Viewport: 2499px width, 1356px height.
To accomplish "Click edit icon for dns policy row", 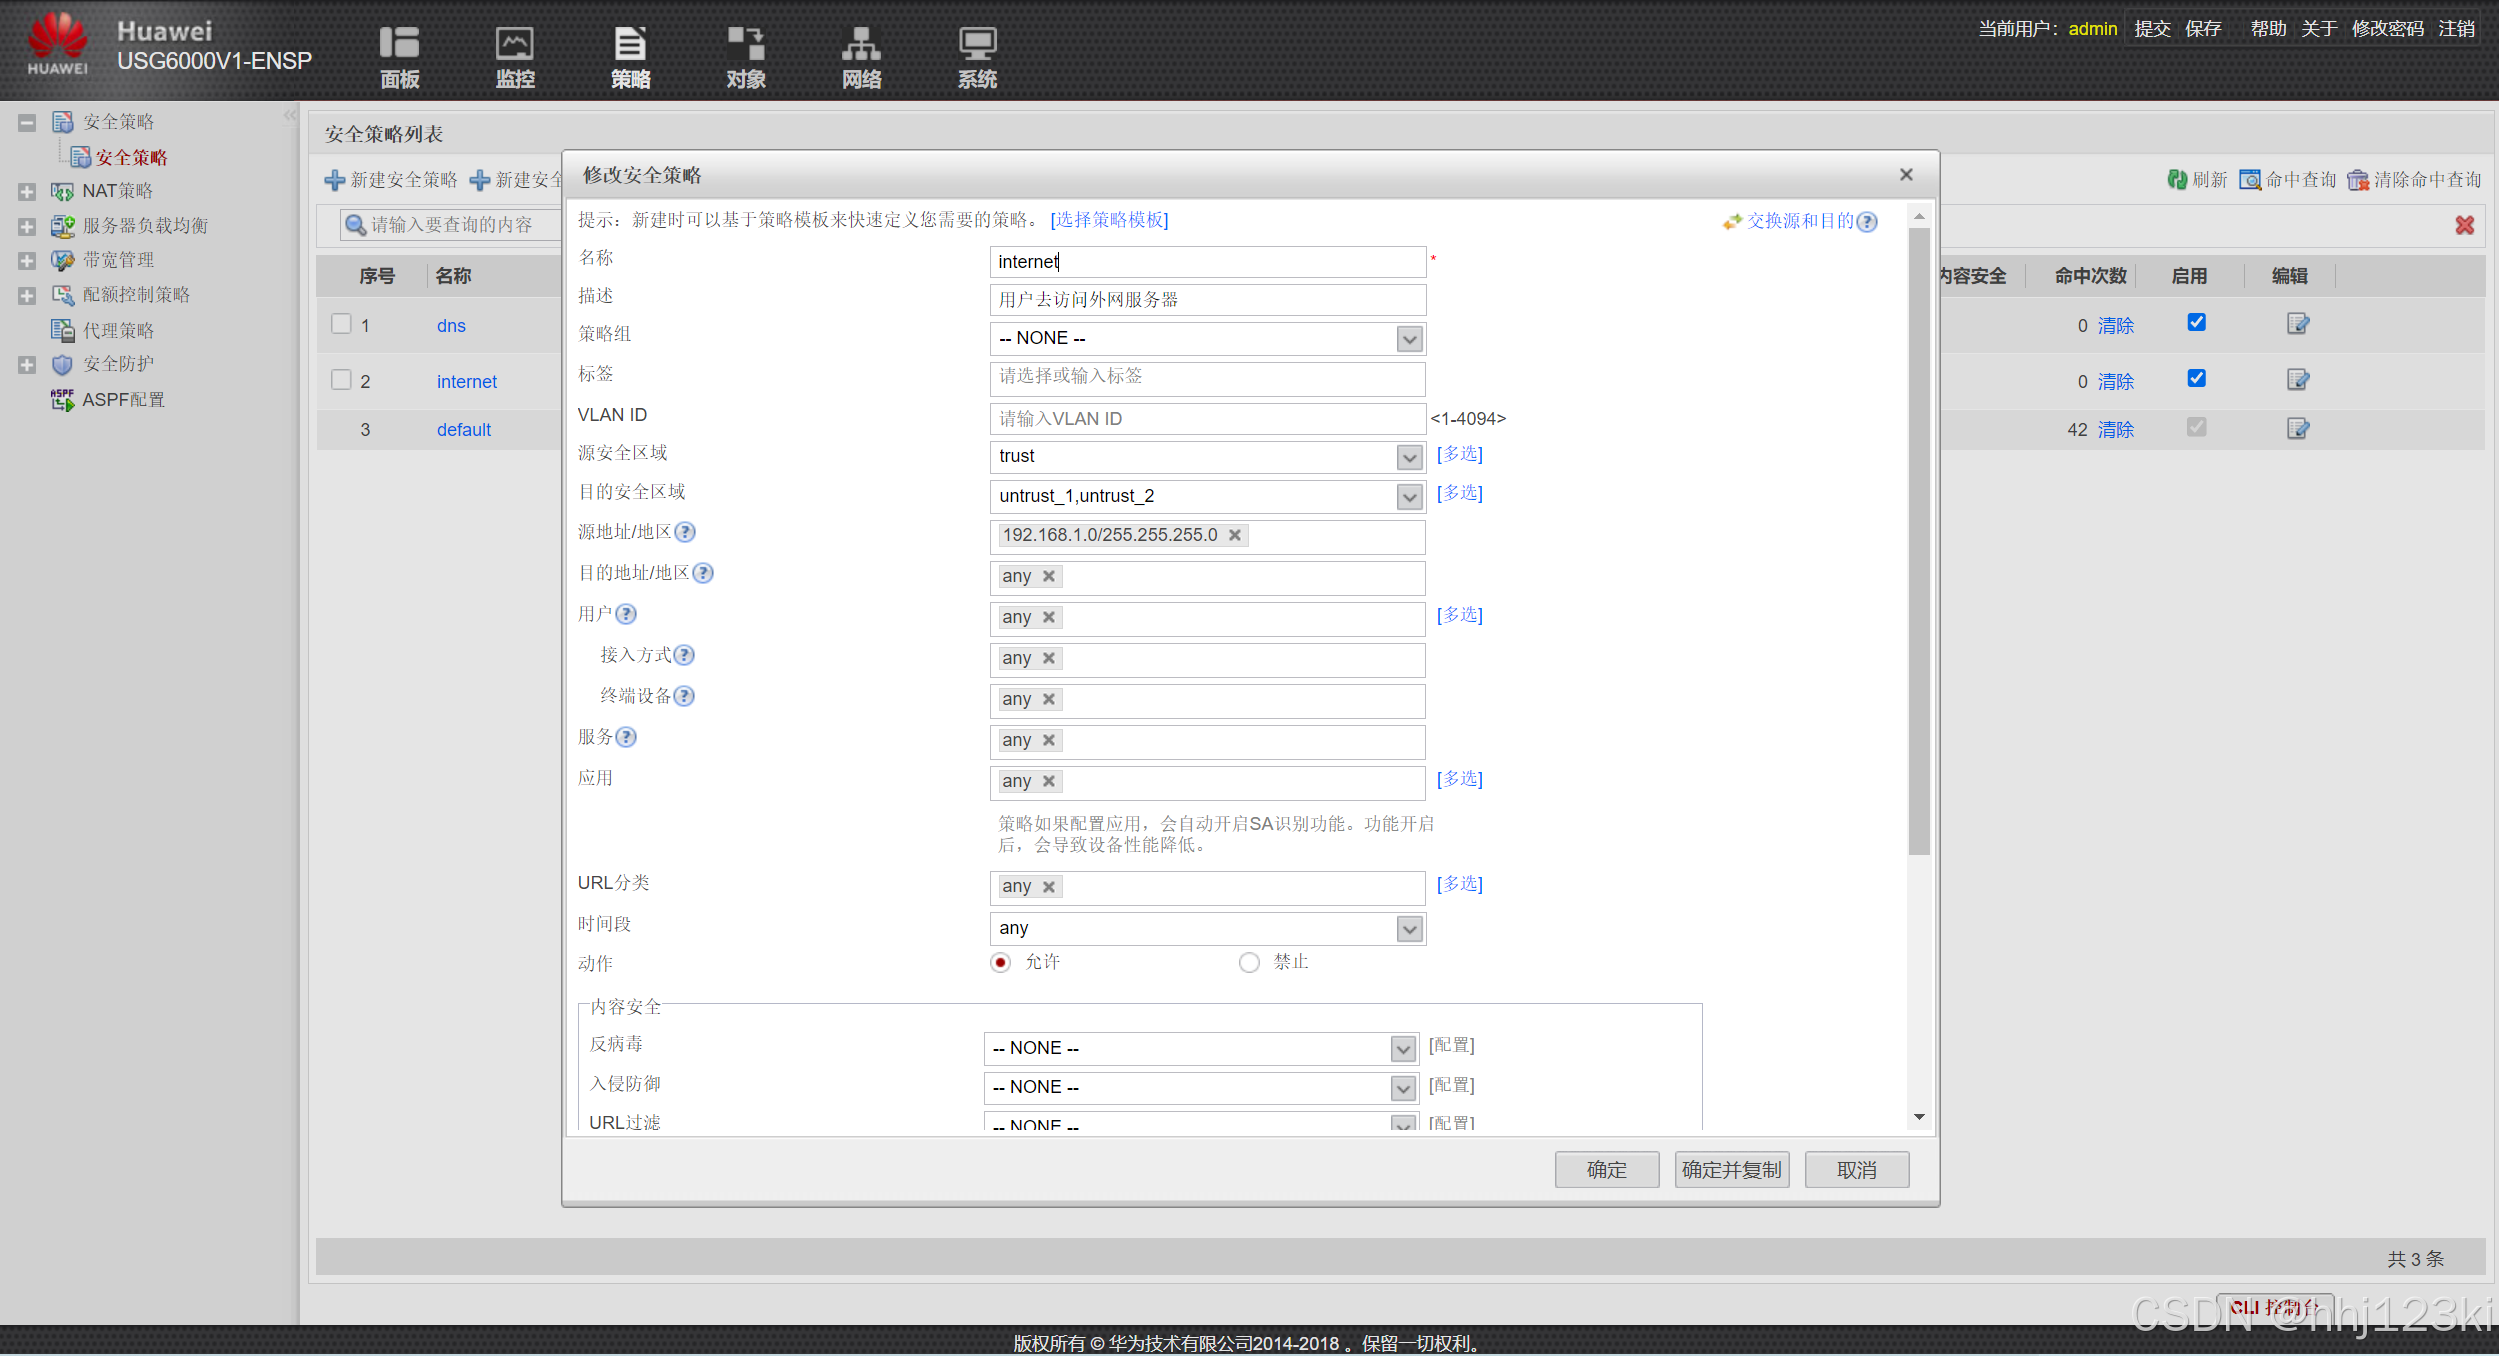I will [x=2297, y=324].
